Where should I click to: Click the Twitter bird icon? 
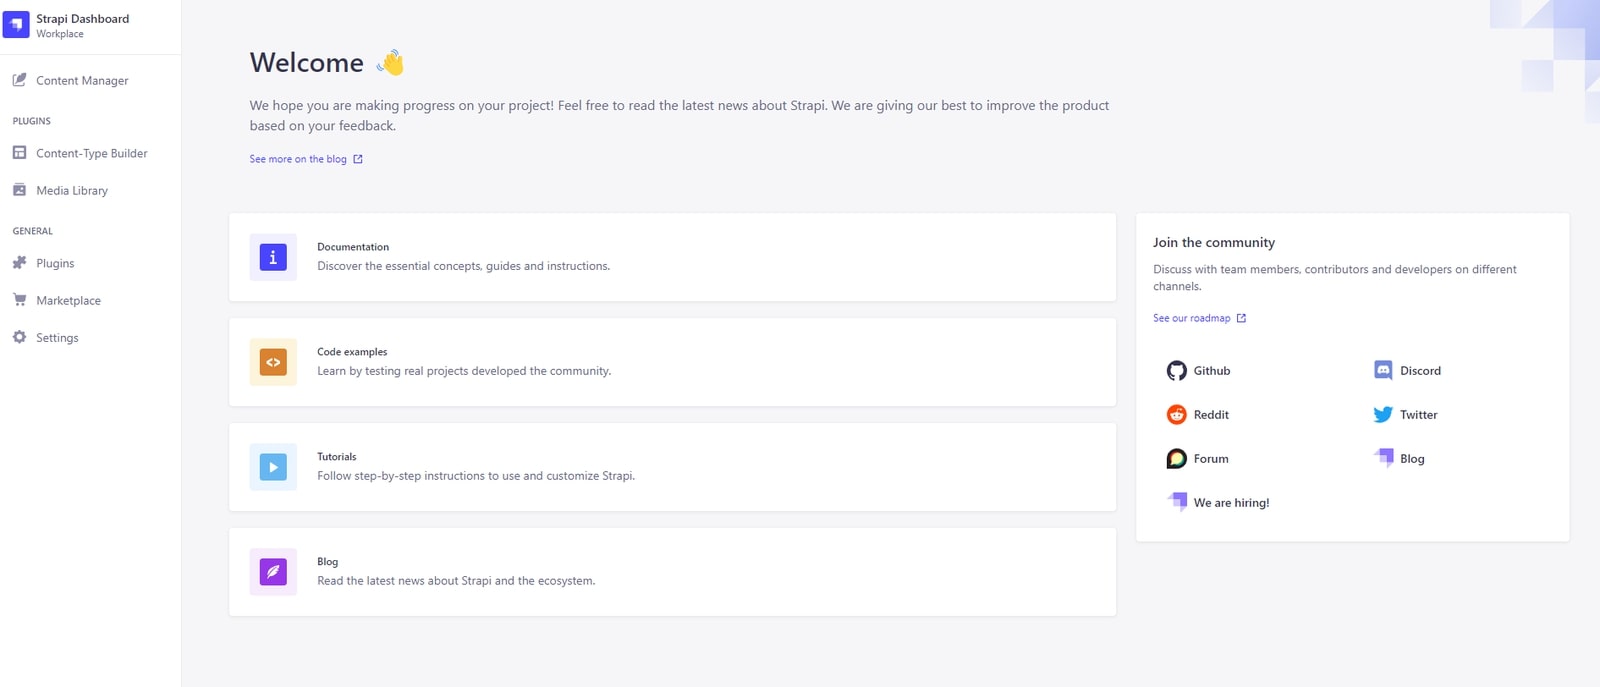[1383, 415]
